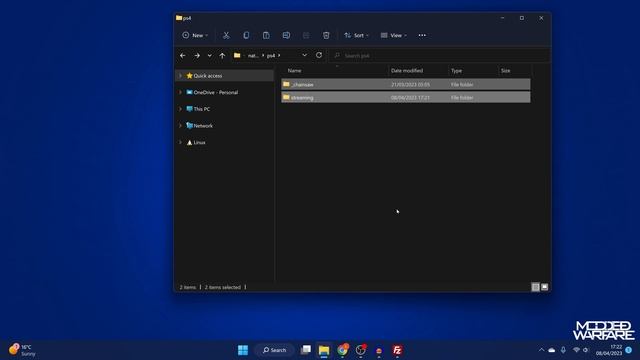The image size is (640, 360).
Task: Click File Explorer taskbar icon
Action: click(324, 350)
